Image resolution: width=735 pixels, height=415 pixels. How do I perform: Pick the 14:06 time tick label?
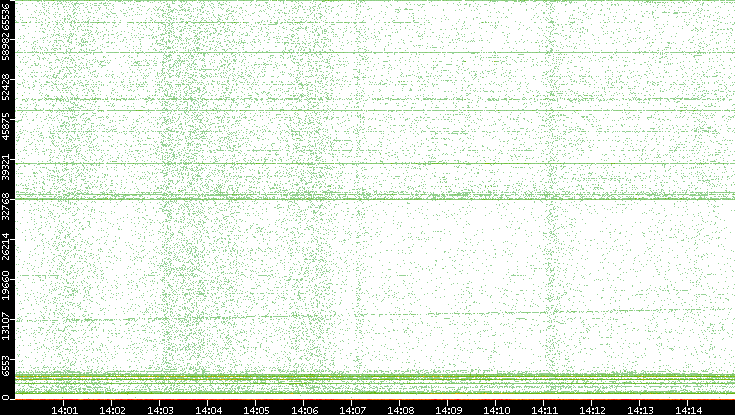304,410
